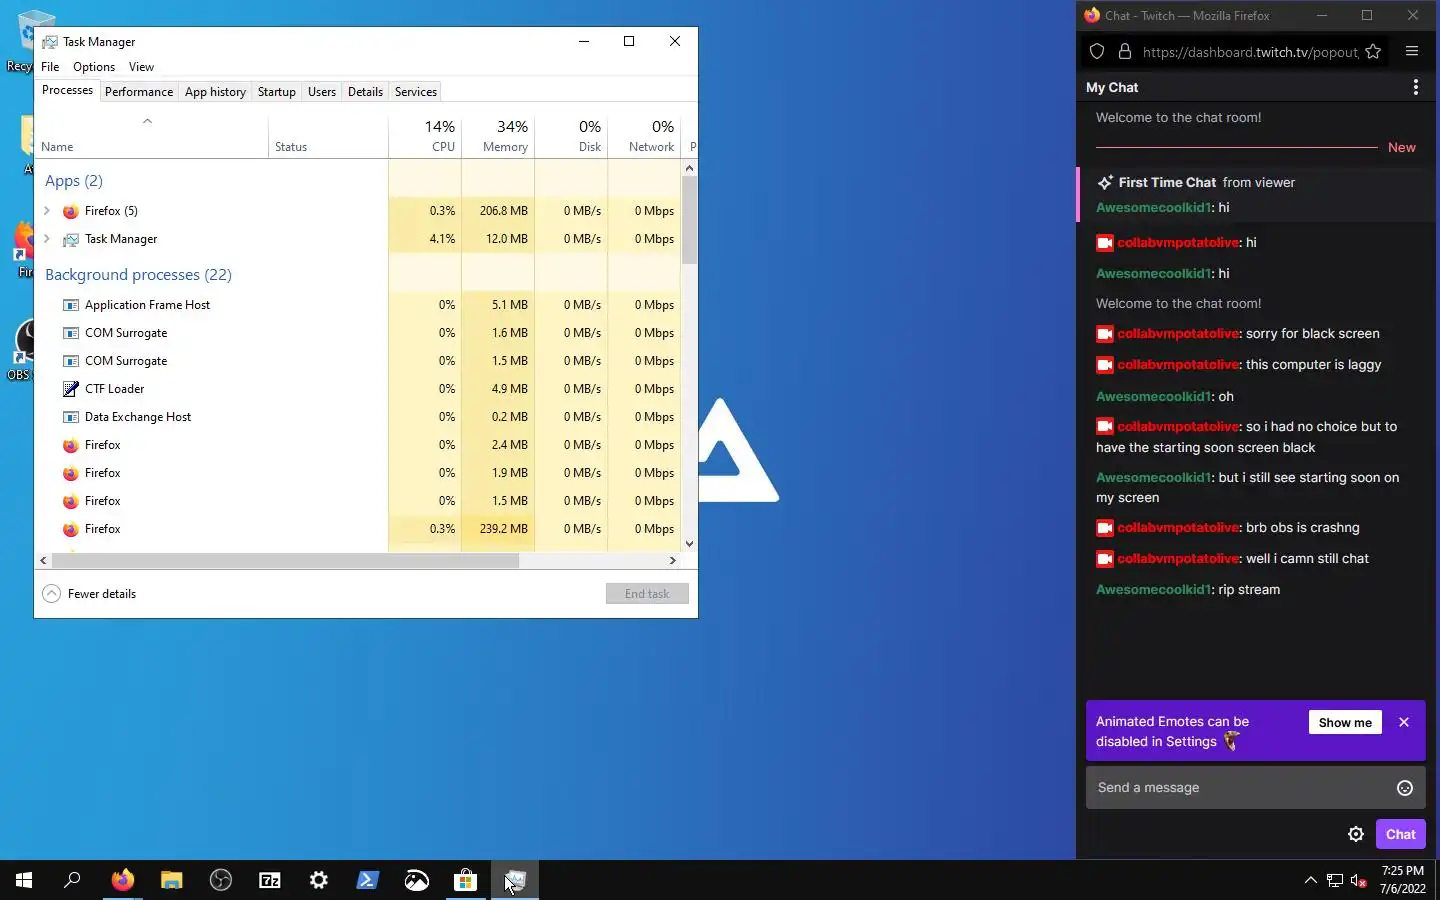Open My Chat three-dot options
1440x900 pixels.
coord(1415,87)
